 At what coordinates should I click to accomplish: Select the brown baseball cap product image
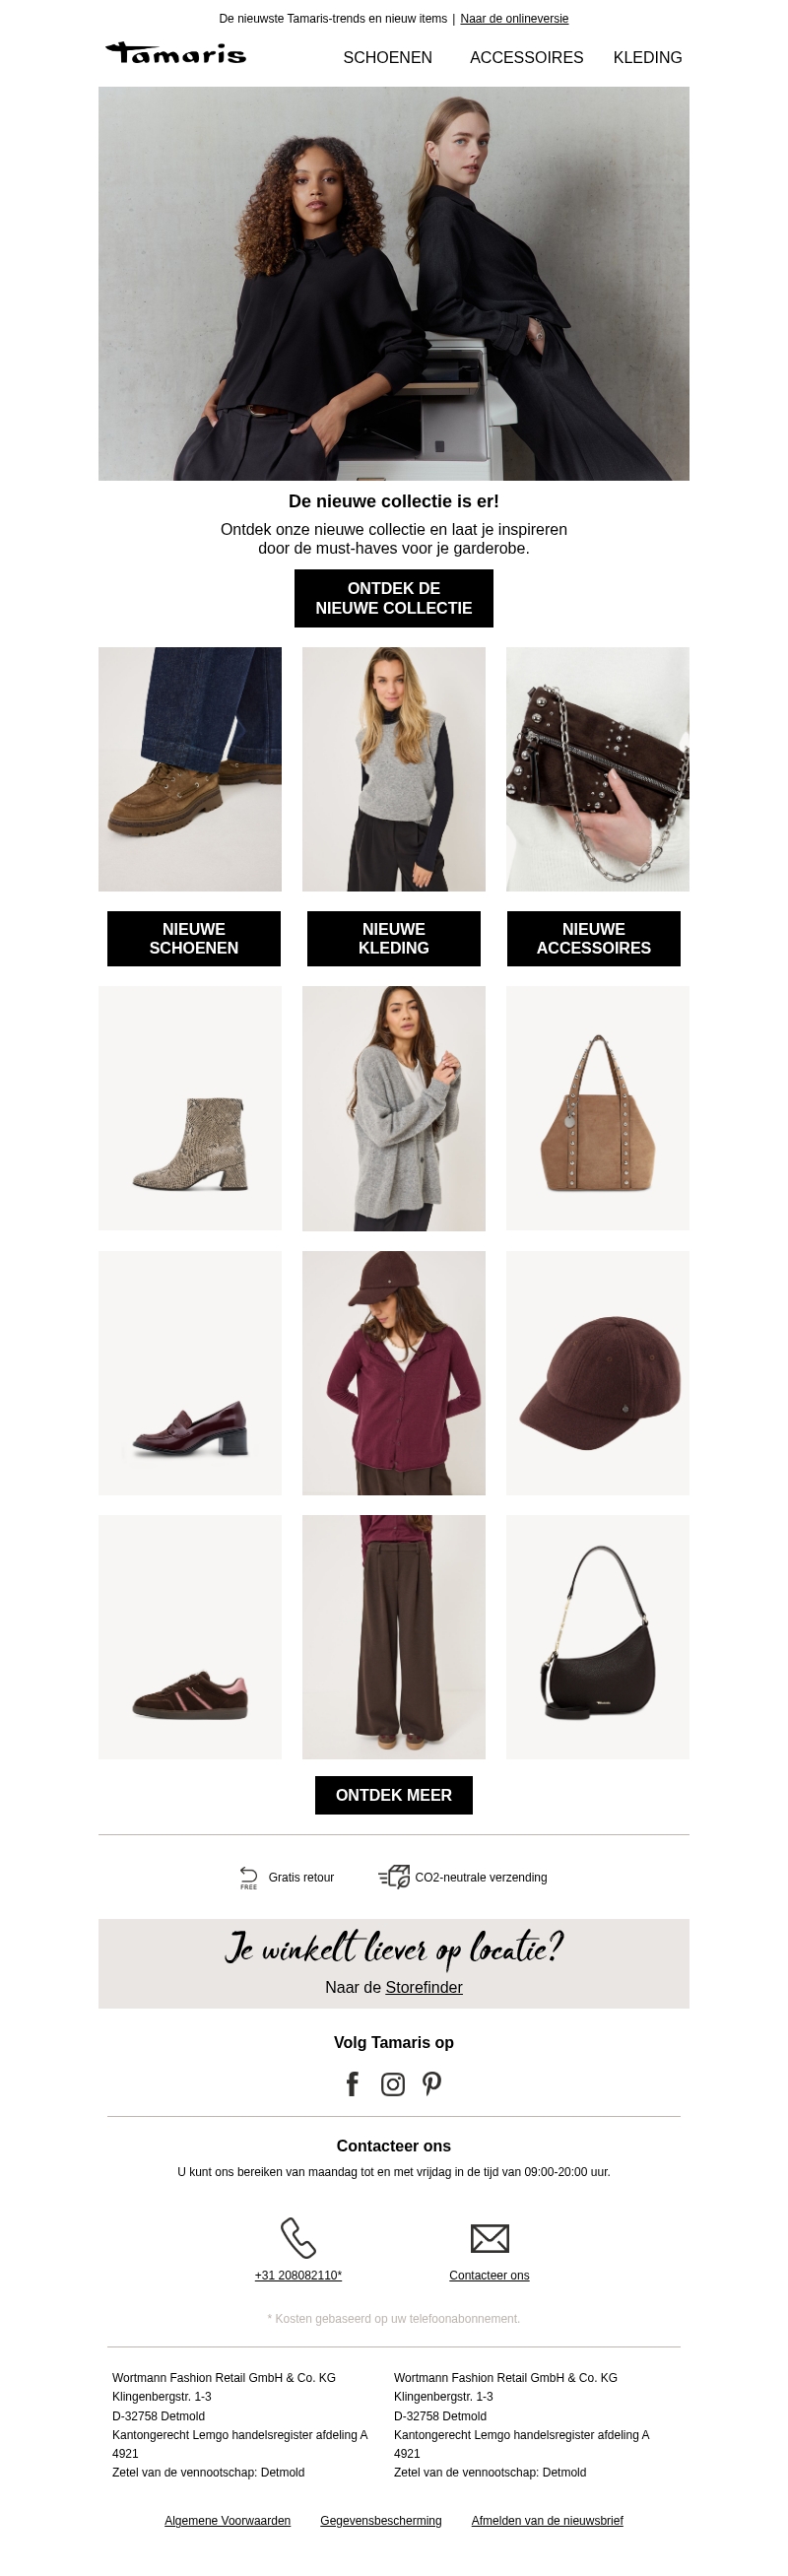[x=598, y=1373]
